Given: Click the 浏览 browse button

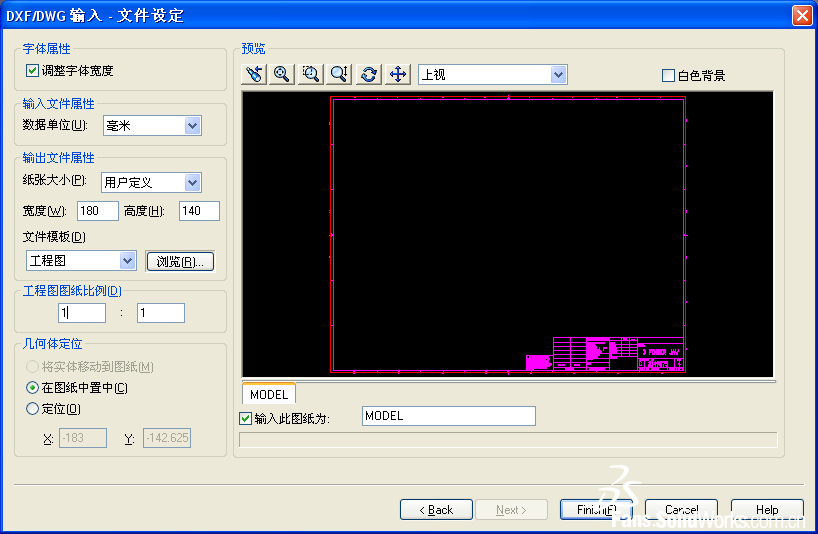Looking at the screenshot, I should tap(180, 262).
